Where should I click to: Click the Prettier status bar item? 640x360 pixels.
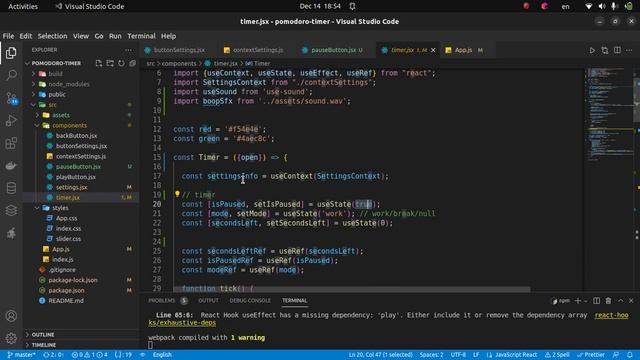pyautogui.click(x=591, y=355)
